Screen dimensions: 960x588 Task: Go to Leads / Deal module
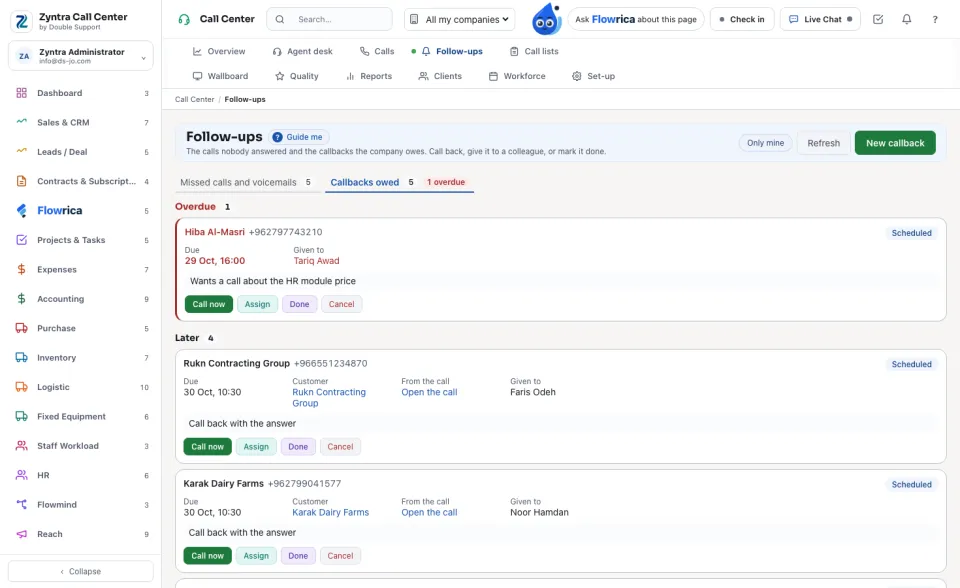[81, 152]
